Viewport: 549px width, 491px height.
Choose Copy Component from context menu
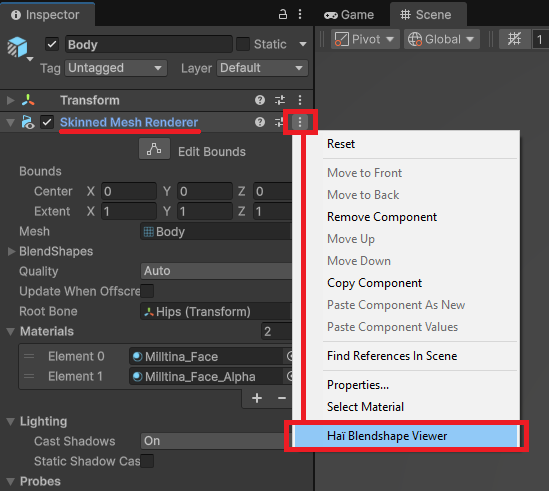click(374, 283)
